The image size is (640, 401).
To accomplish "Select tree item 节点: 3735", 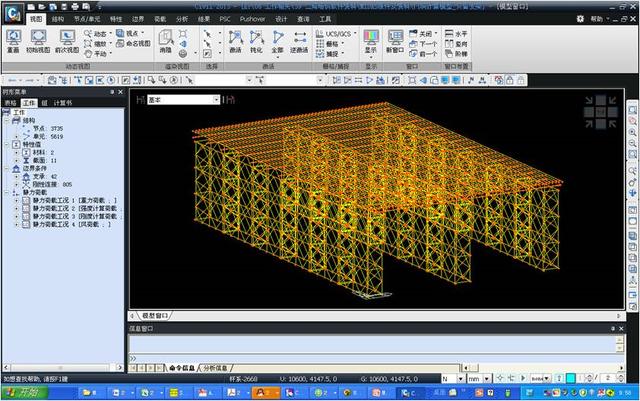I will click(48, 128).
